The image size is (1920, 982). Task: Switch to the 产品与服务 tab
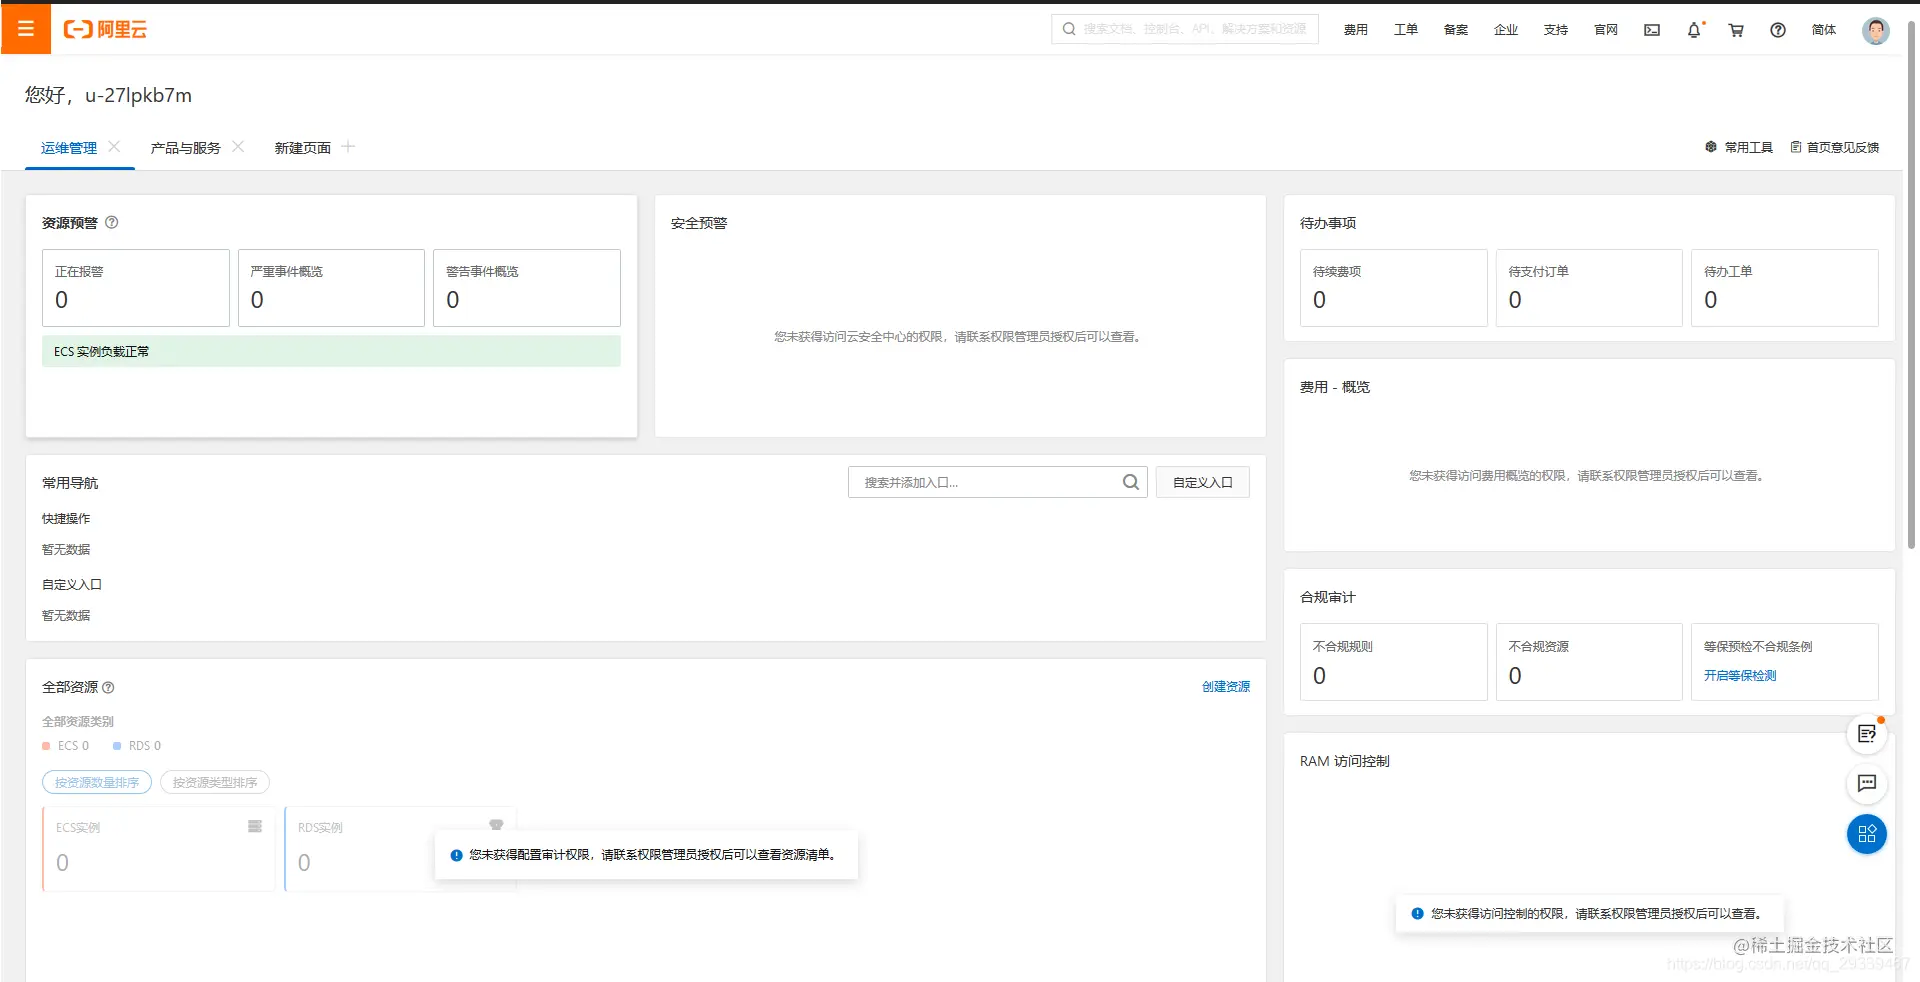(186, 148)
